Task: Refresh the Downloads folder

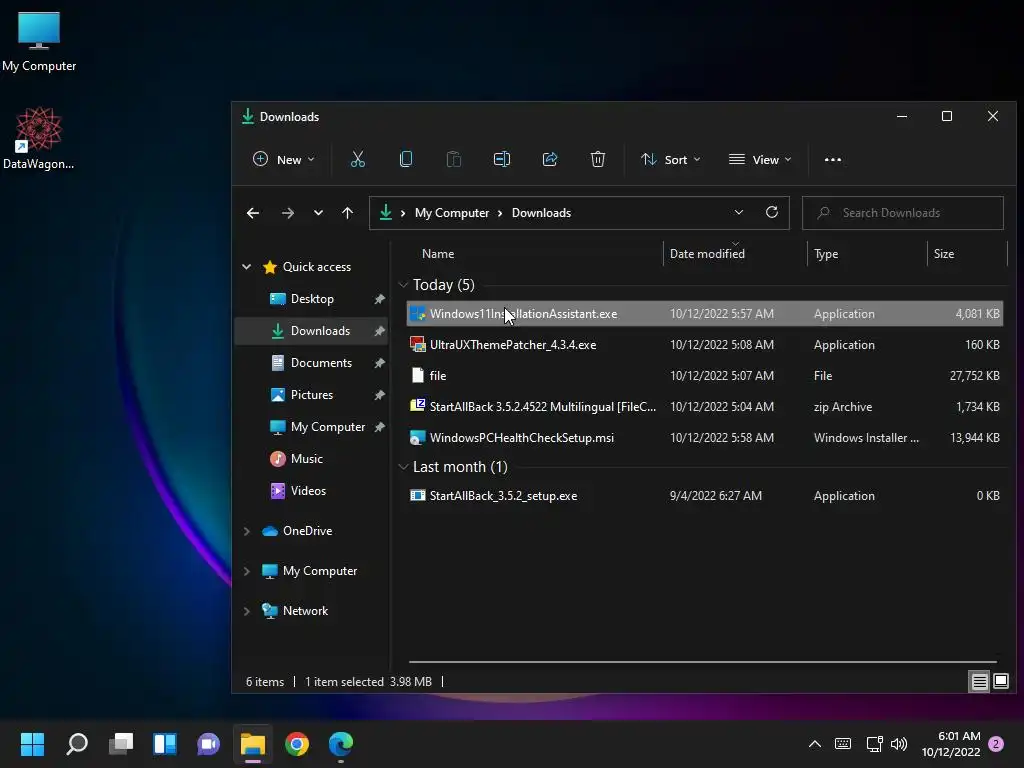Action: (x=772, y=212)
